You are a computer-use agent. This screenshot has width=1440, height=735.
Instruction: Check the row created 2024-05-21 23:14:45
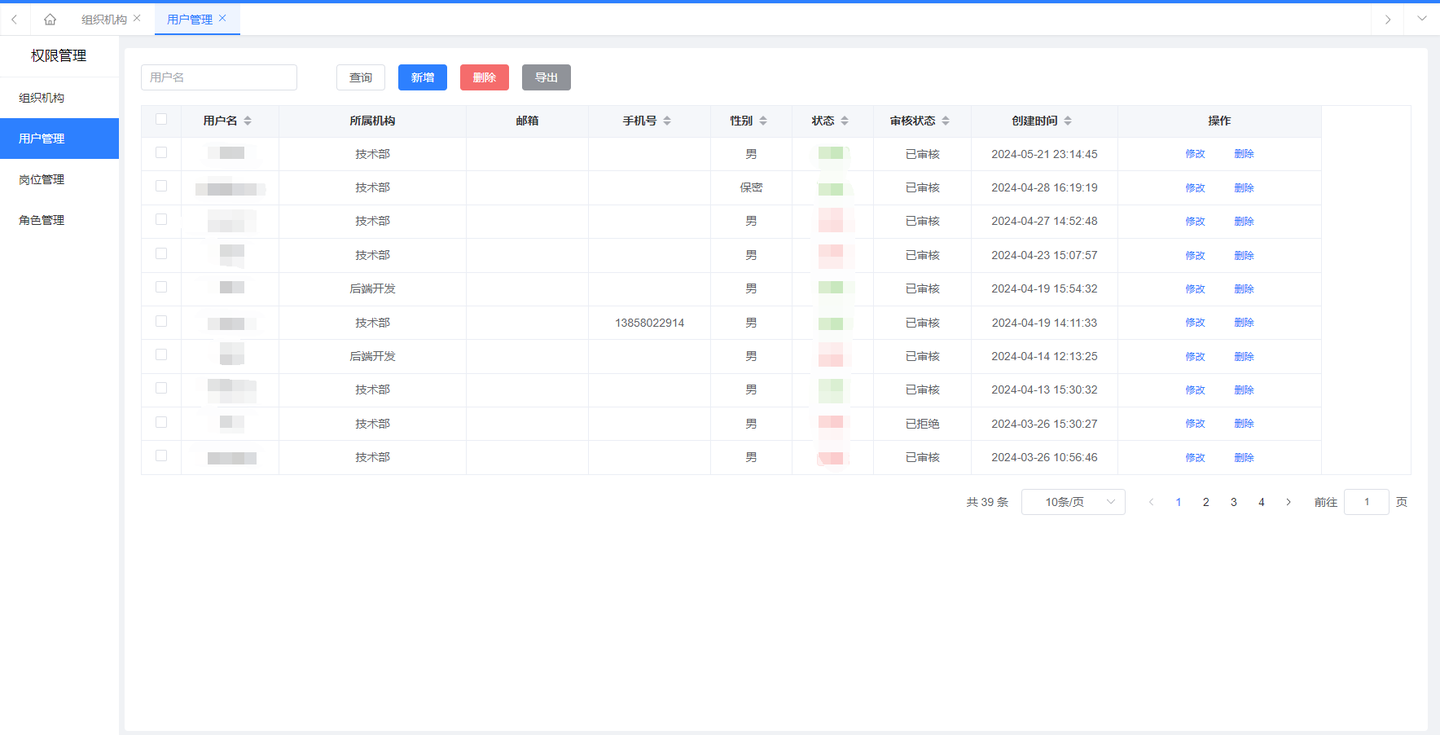[x=161, y=152]
